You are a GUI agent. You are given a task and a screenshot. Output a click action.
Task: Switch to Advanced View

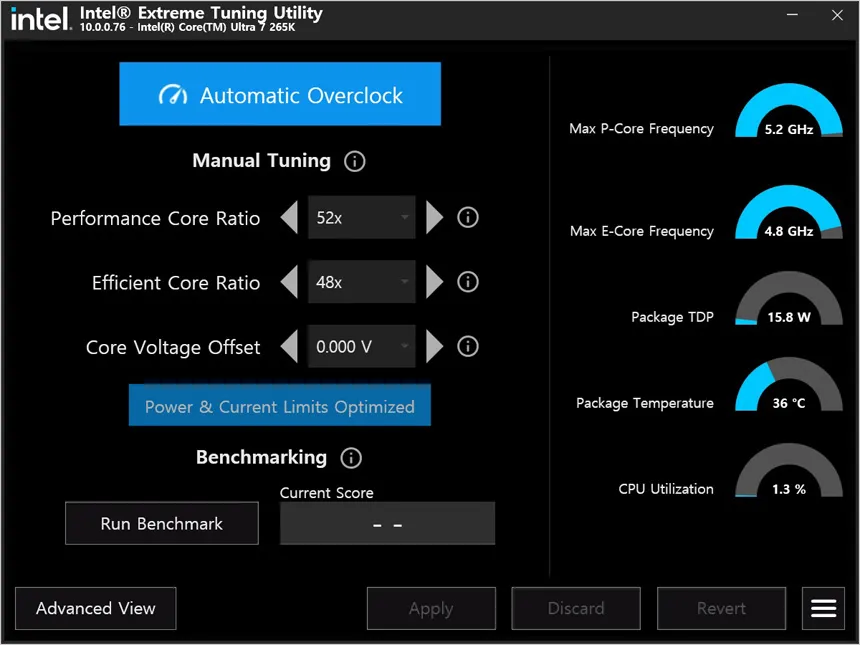(96, 608)
